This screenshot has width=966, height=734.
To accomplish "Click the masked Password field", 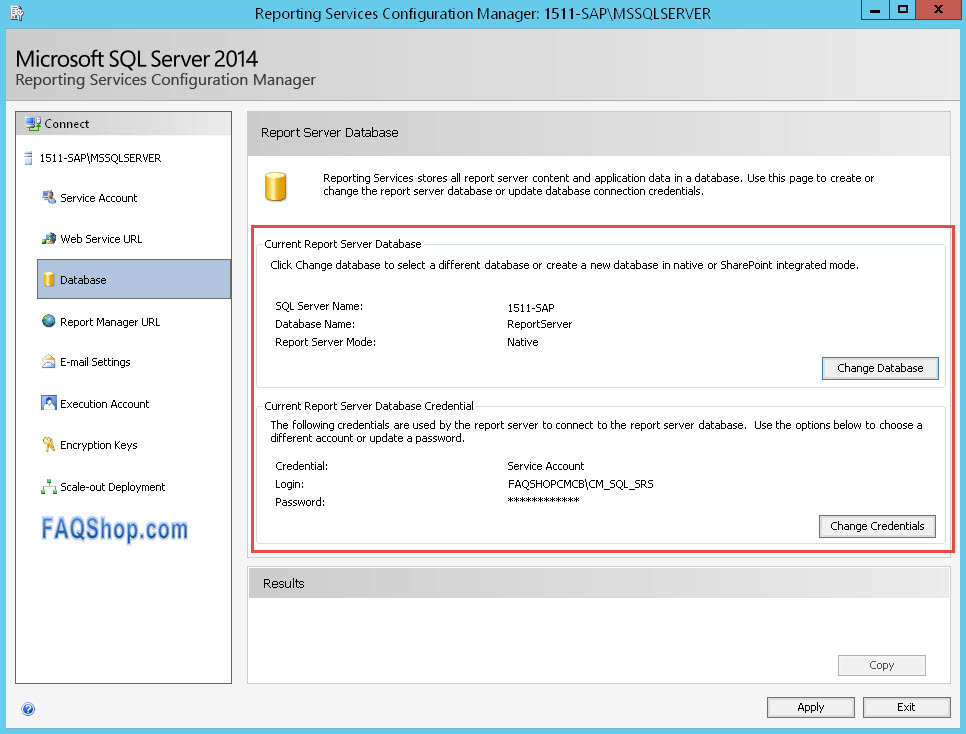I will (x=545, y=501).
